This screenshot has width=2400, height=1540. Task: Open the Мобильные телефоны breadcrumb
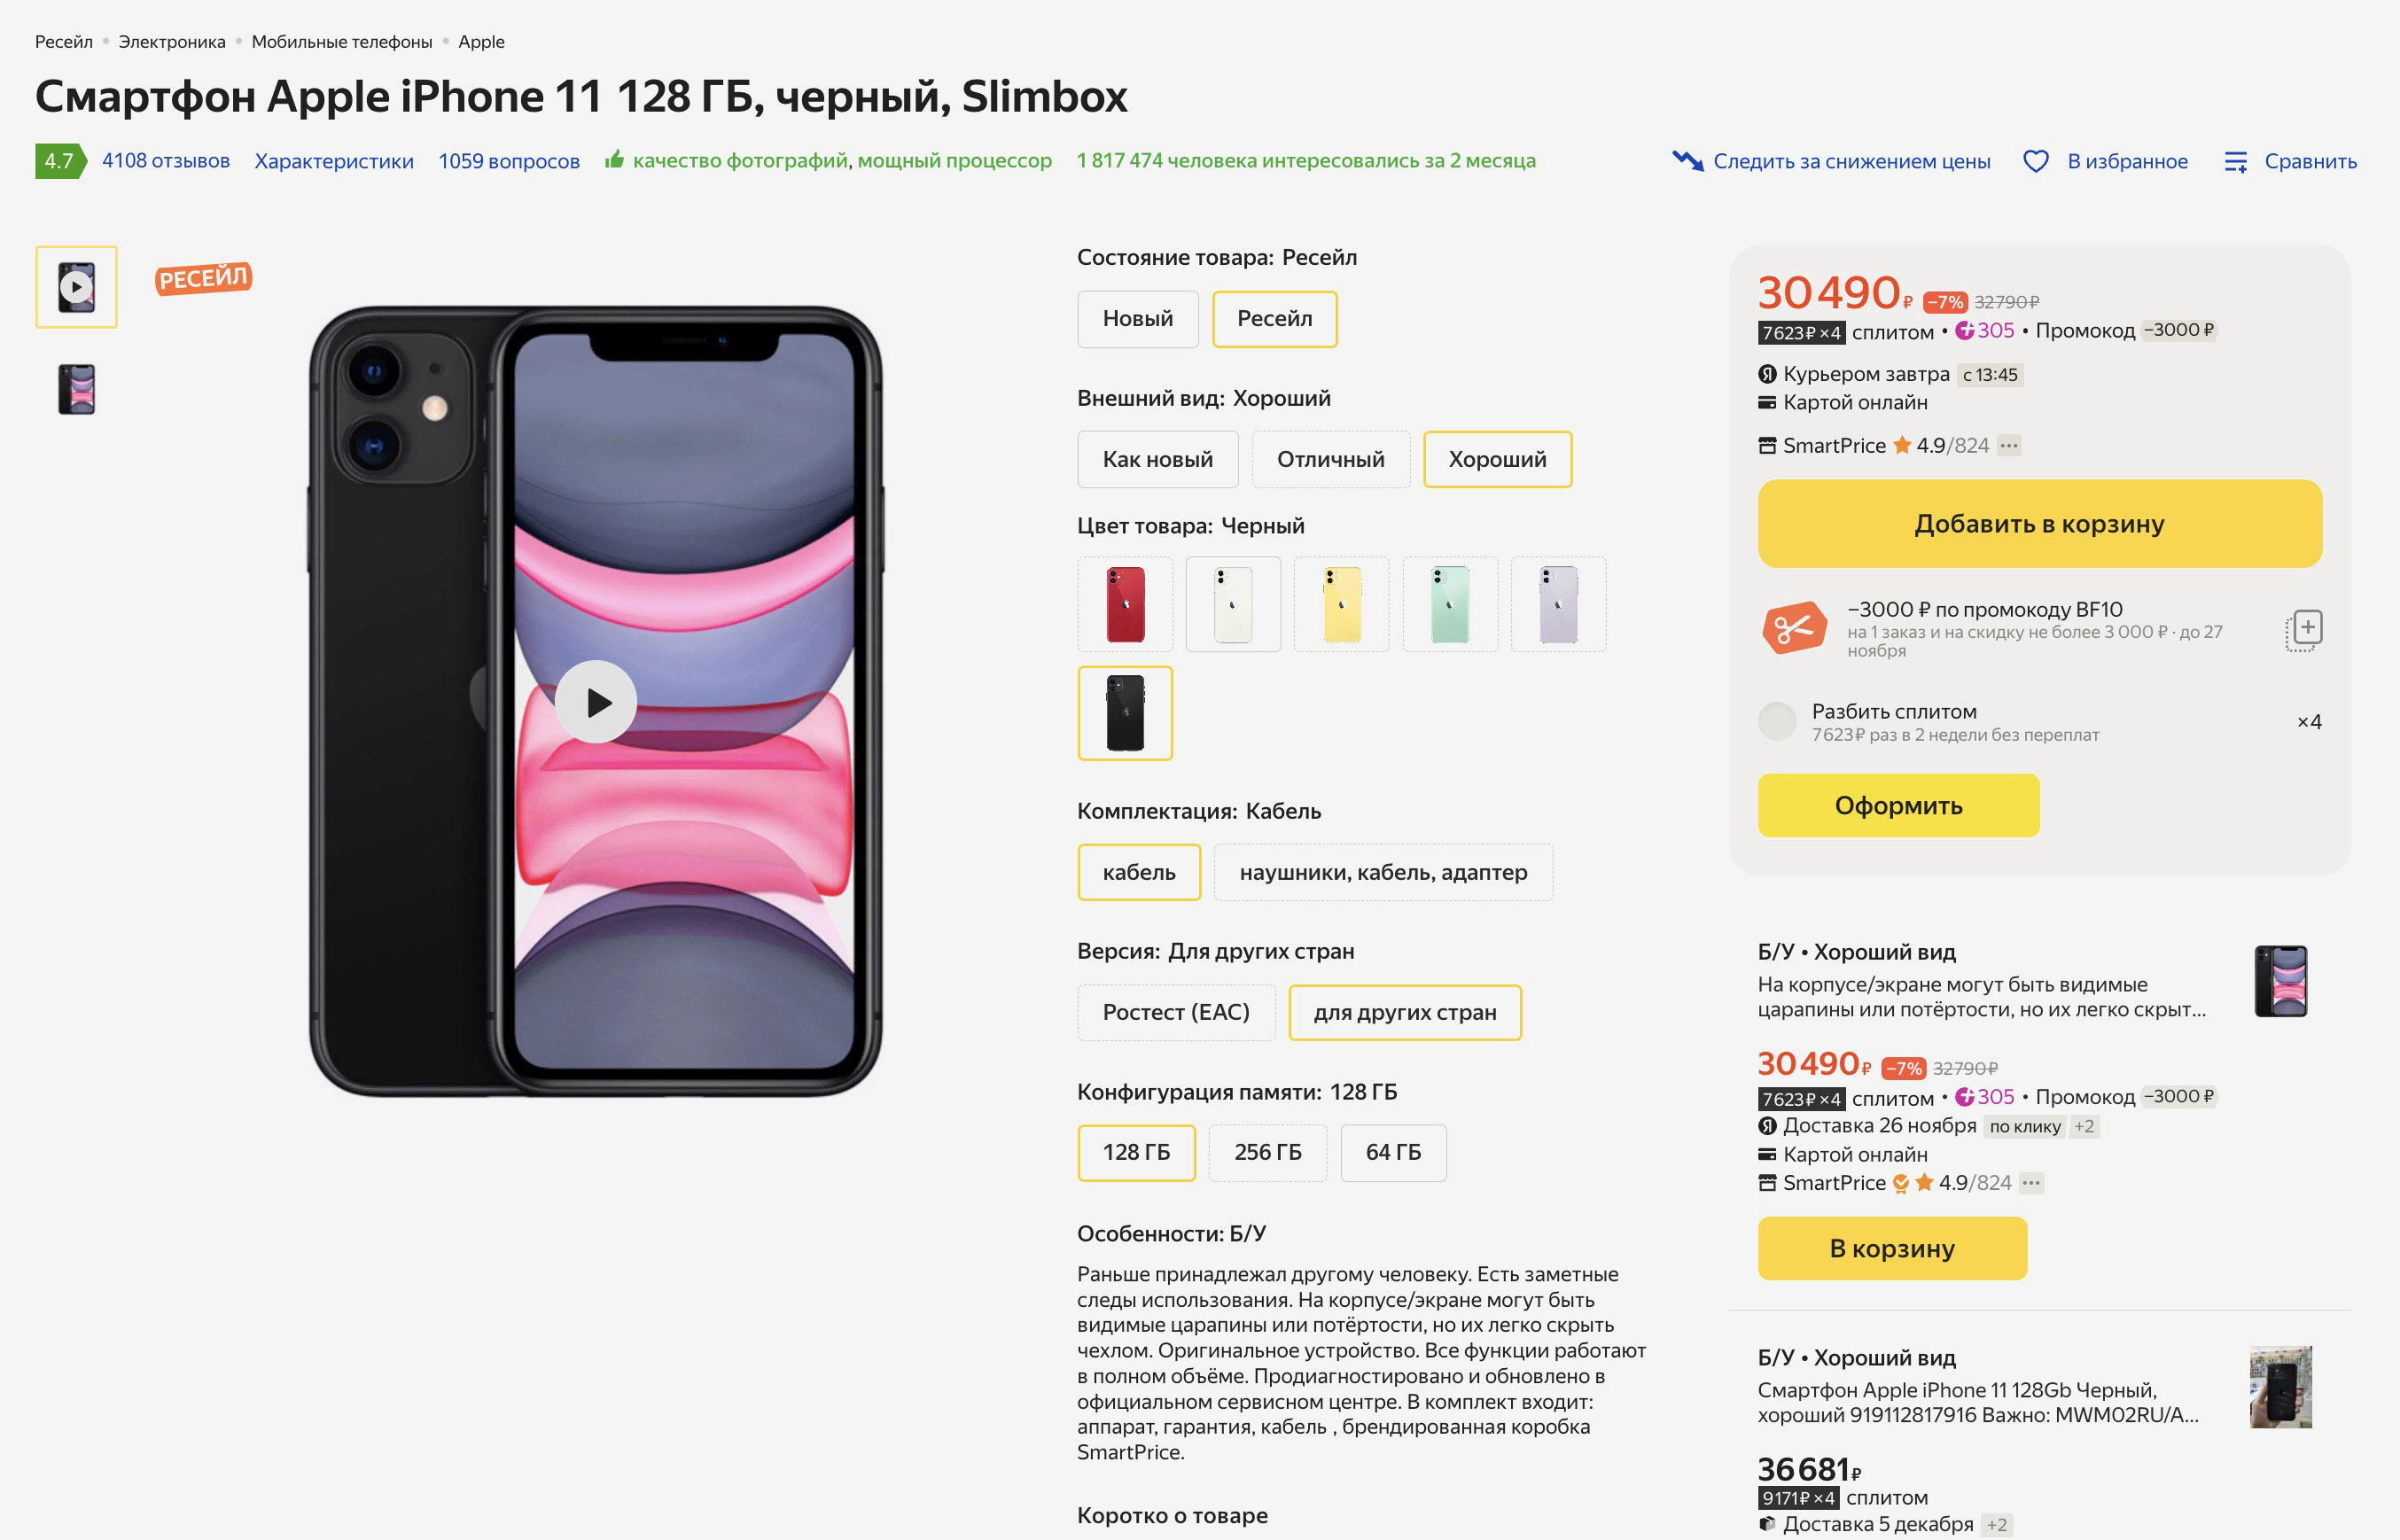point(342,42)
